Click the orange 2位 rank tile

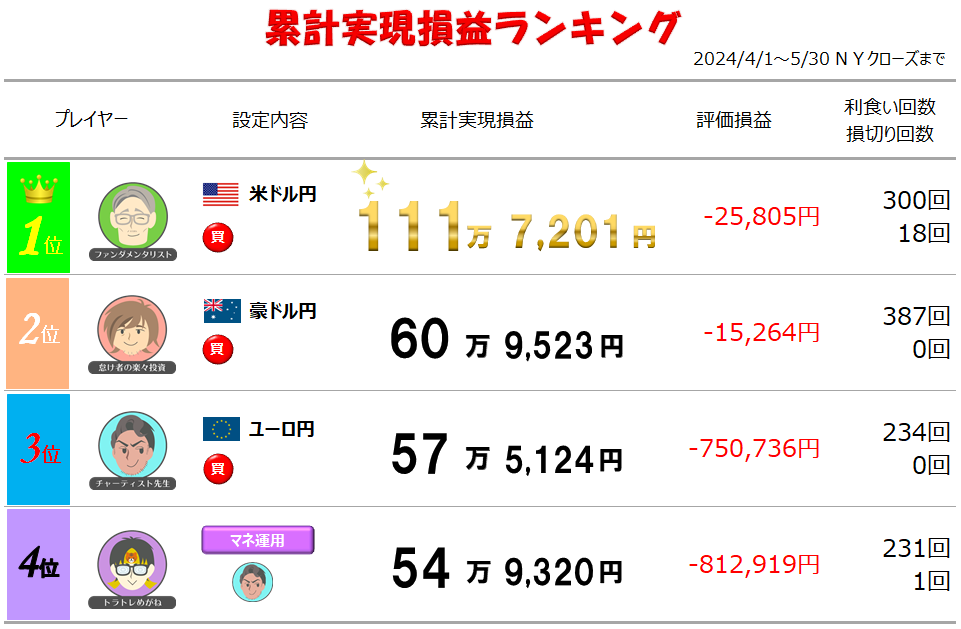pyautogui.click(x=38, y=333)
